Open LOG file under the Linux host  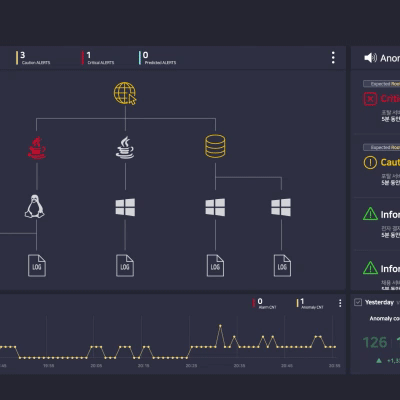(x=37, y=266)
